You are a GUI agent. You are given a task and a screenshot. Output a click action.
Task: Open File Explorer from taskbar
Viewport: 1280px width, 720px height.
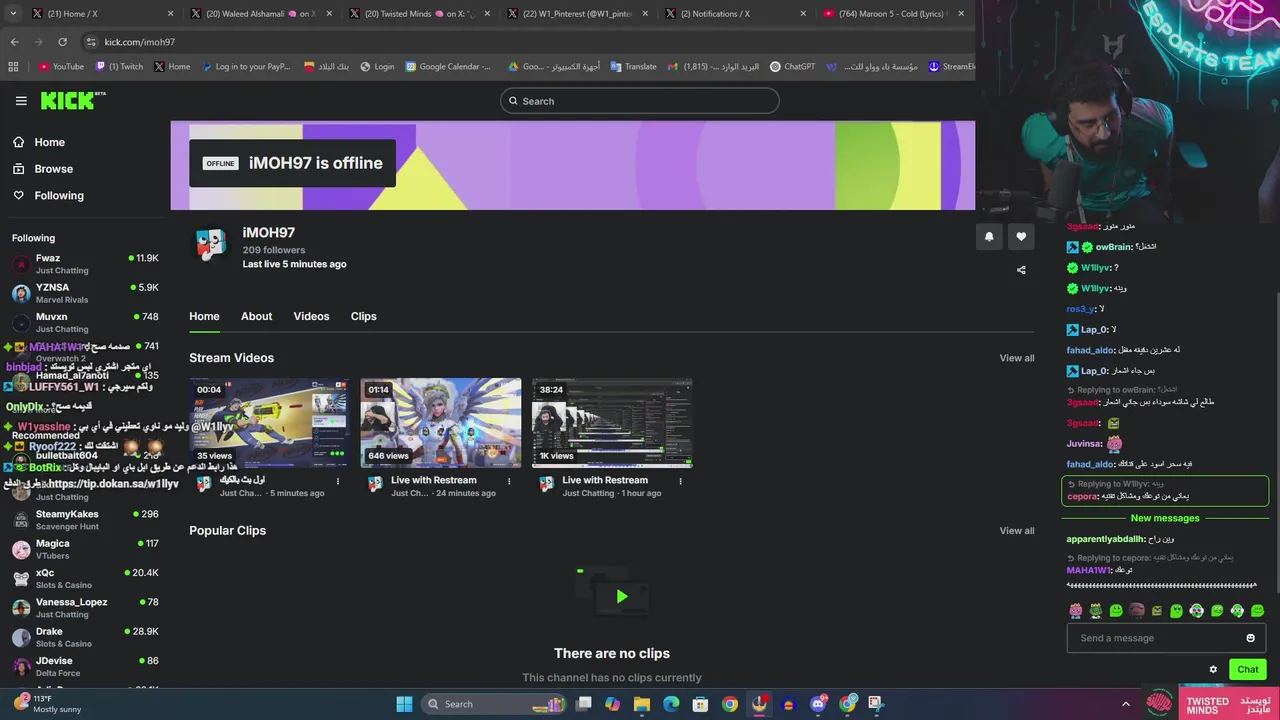point(642,704)
